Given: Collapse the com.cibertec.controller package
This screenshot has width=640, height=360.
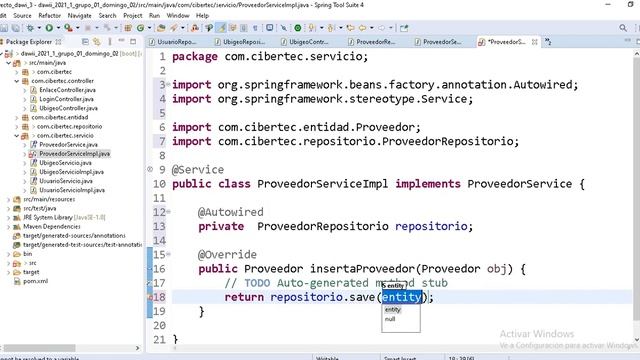Looking at the screenshot, I should tap(17, 81).
